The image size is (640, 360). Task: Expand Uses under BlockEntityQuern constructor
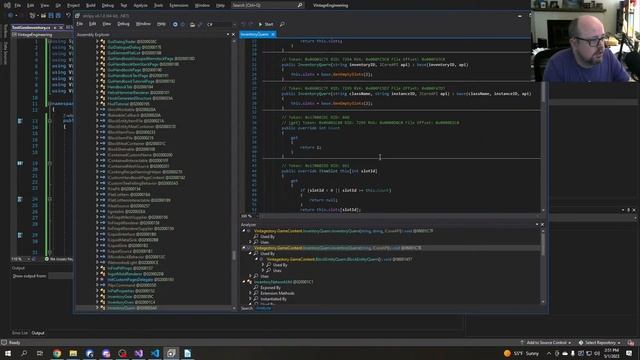[263, 271]
